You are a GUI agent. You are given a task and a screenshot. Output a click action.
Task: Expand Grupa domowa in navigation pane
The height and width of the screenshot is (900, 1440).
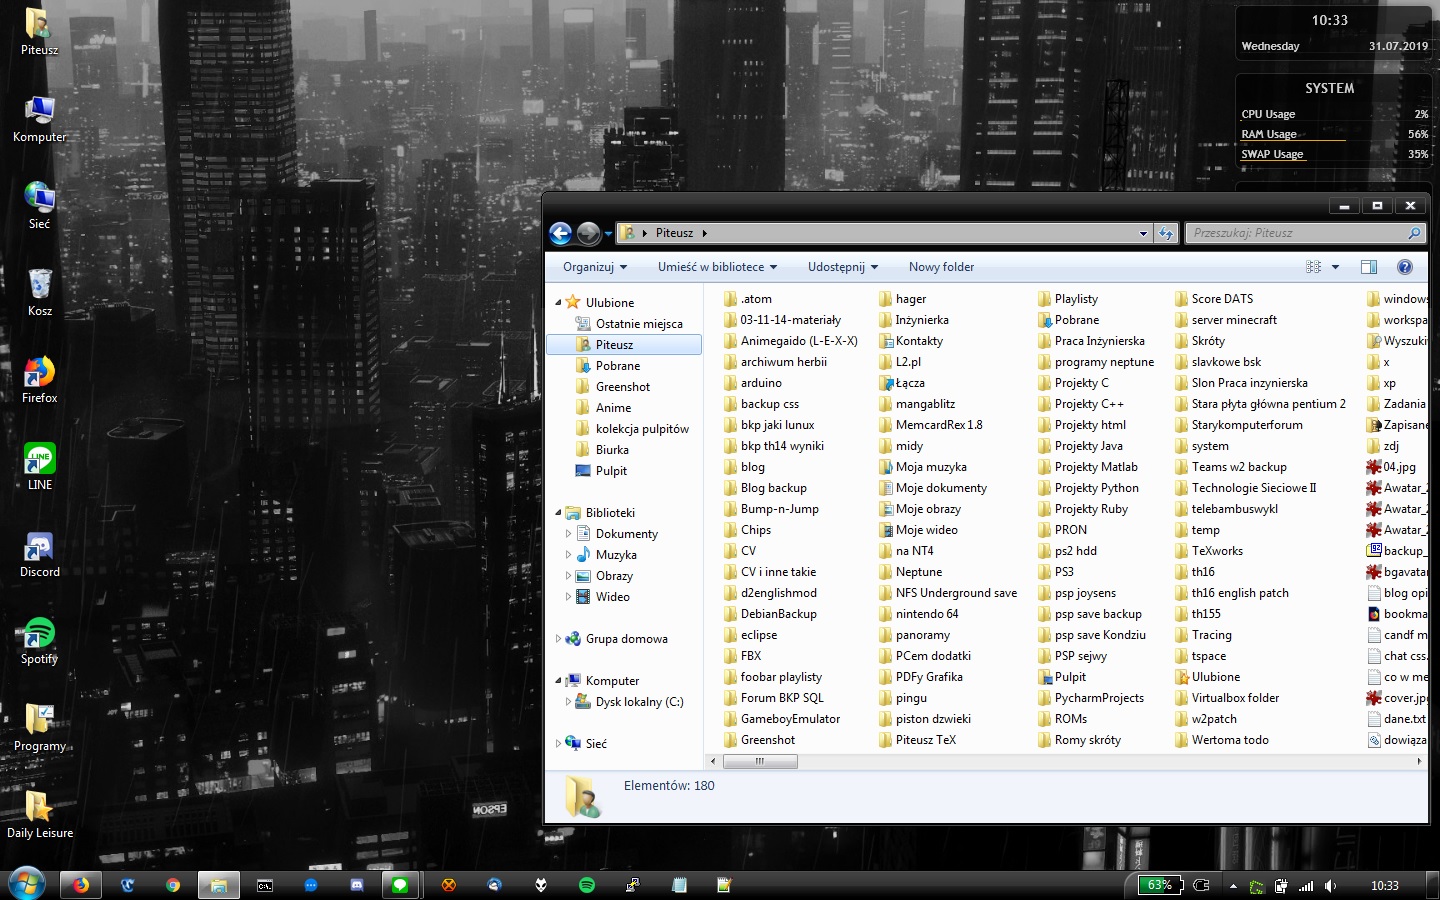pyautogui.click(x=558, y=638)
